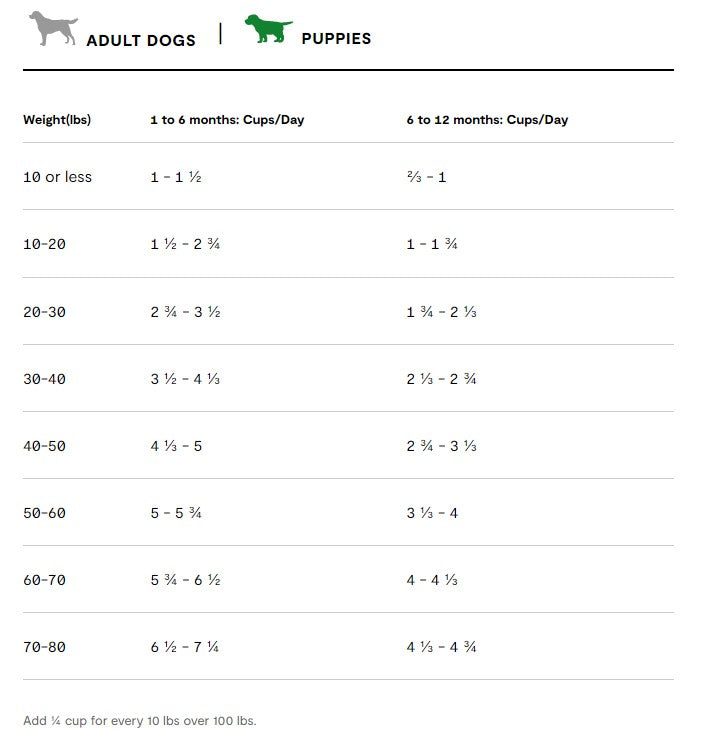The image size is (714, 729).
Task: Select the 40-50 weight row label
Action: click(44, 446)
